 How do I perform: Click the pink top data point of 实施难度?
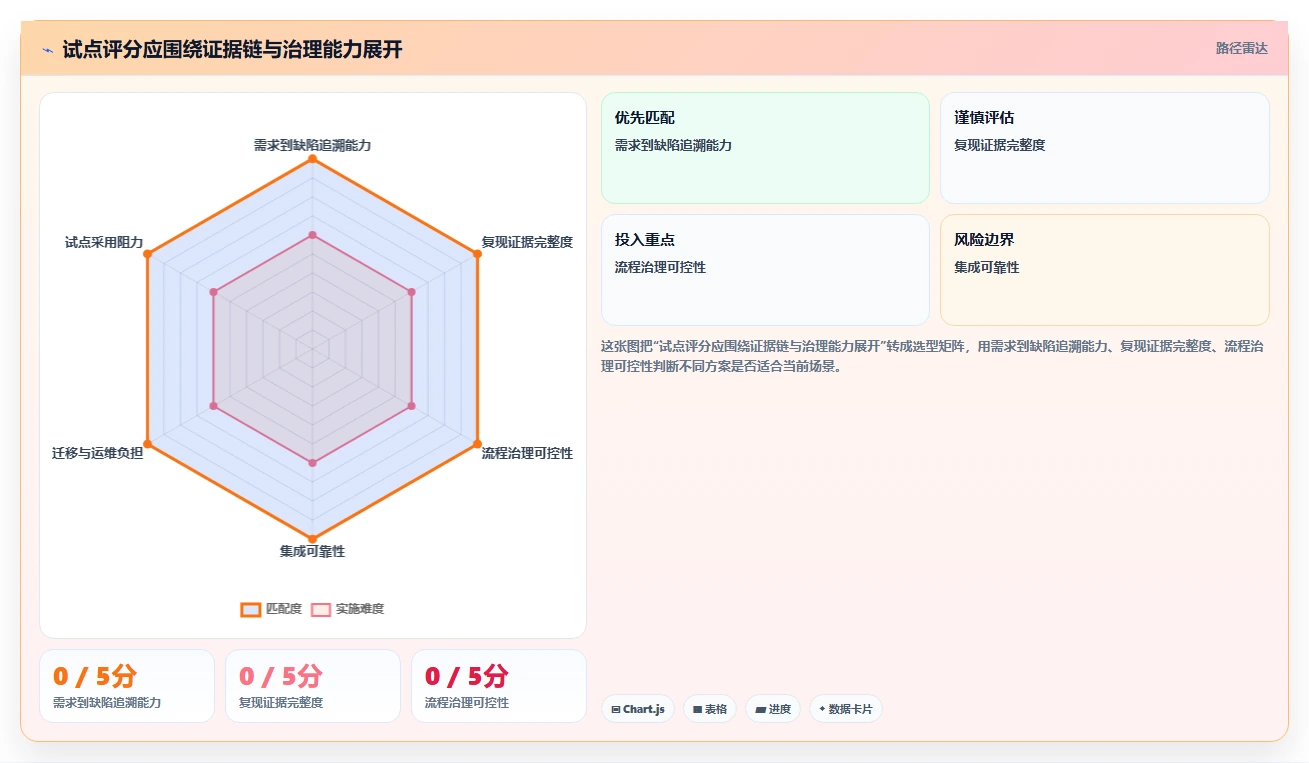click(312, 235)
